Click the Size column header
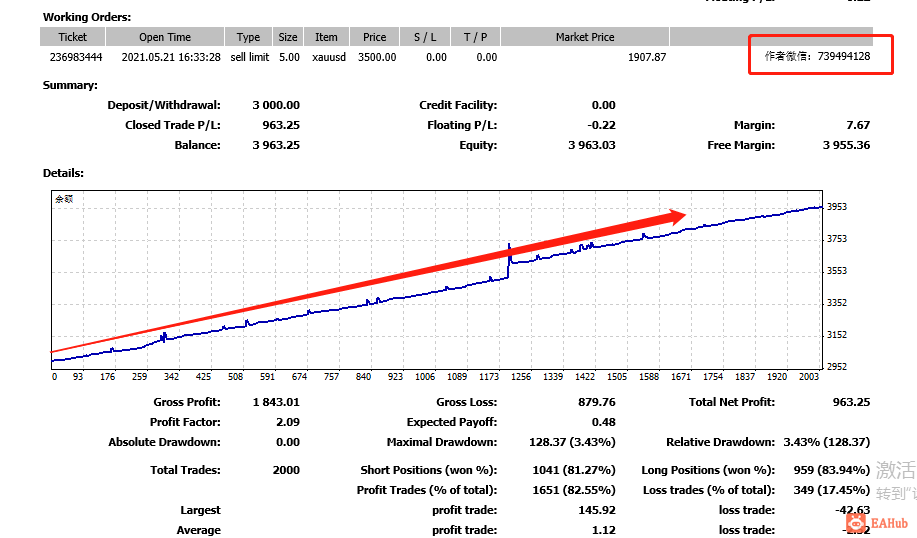The image size is (917, 538). pos(288,37)
